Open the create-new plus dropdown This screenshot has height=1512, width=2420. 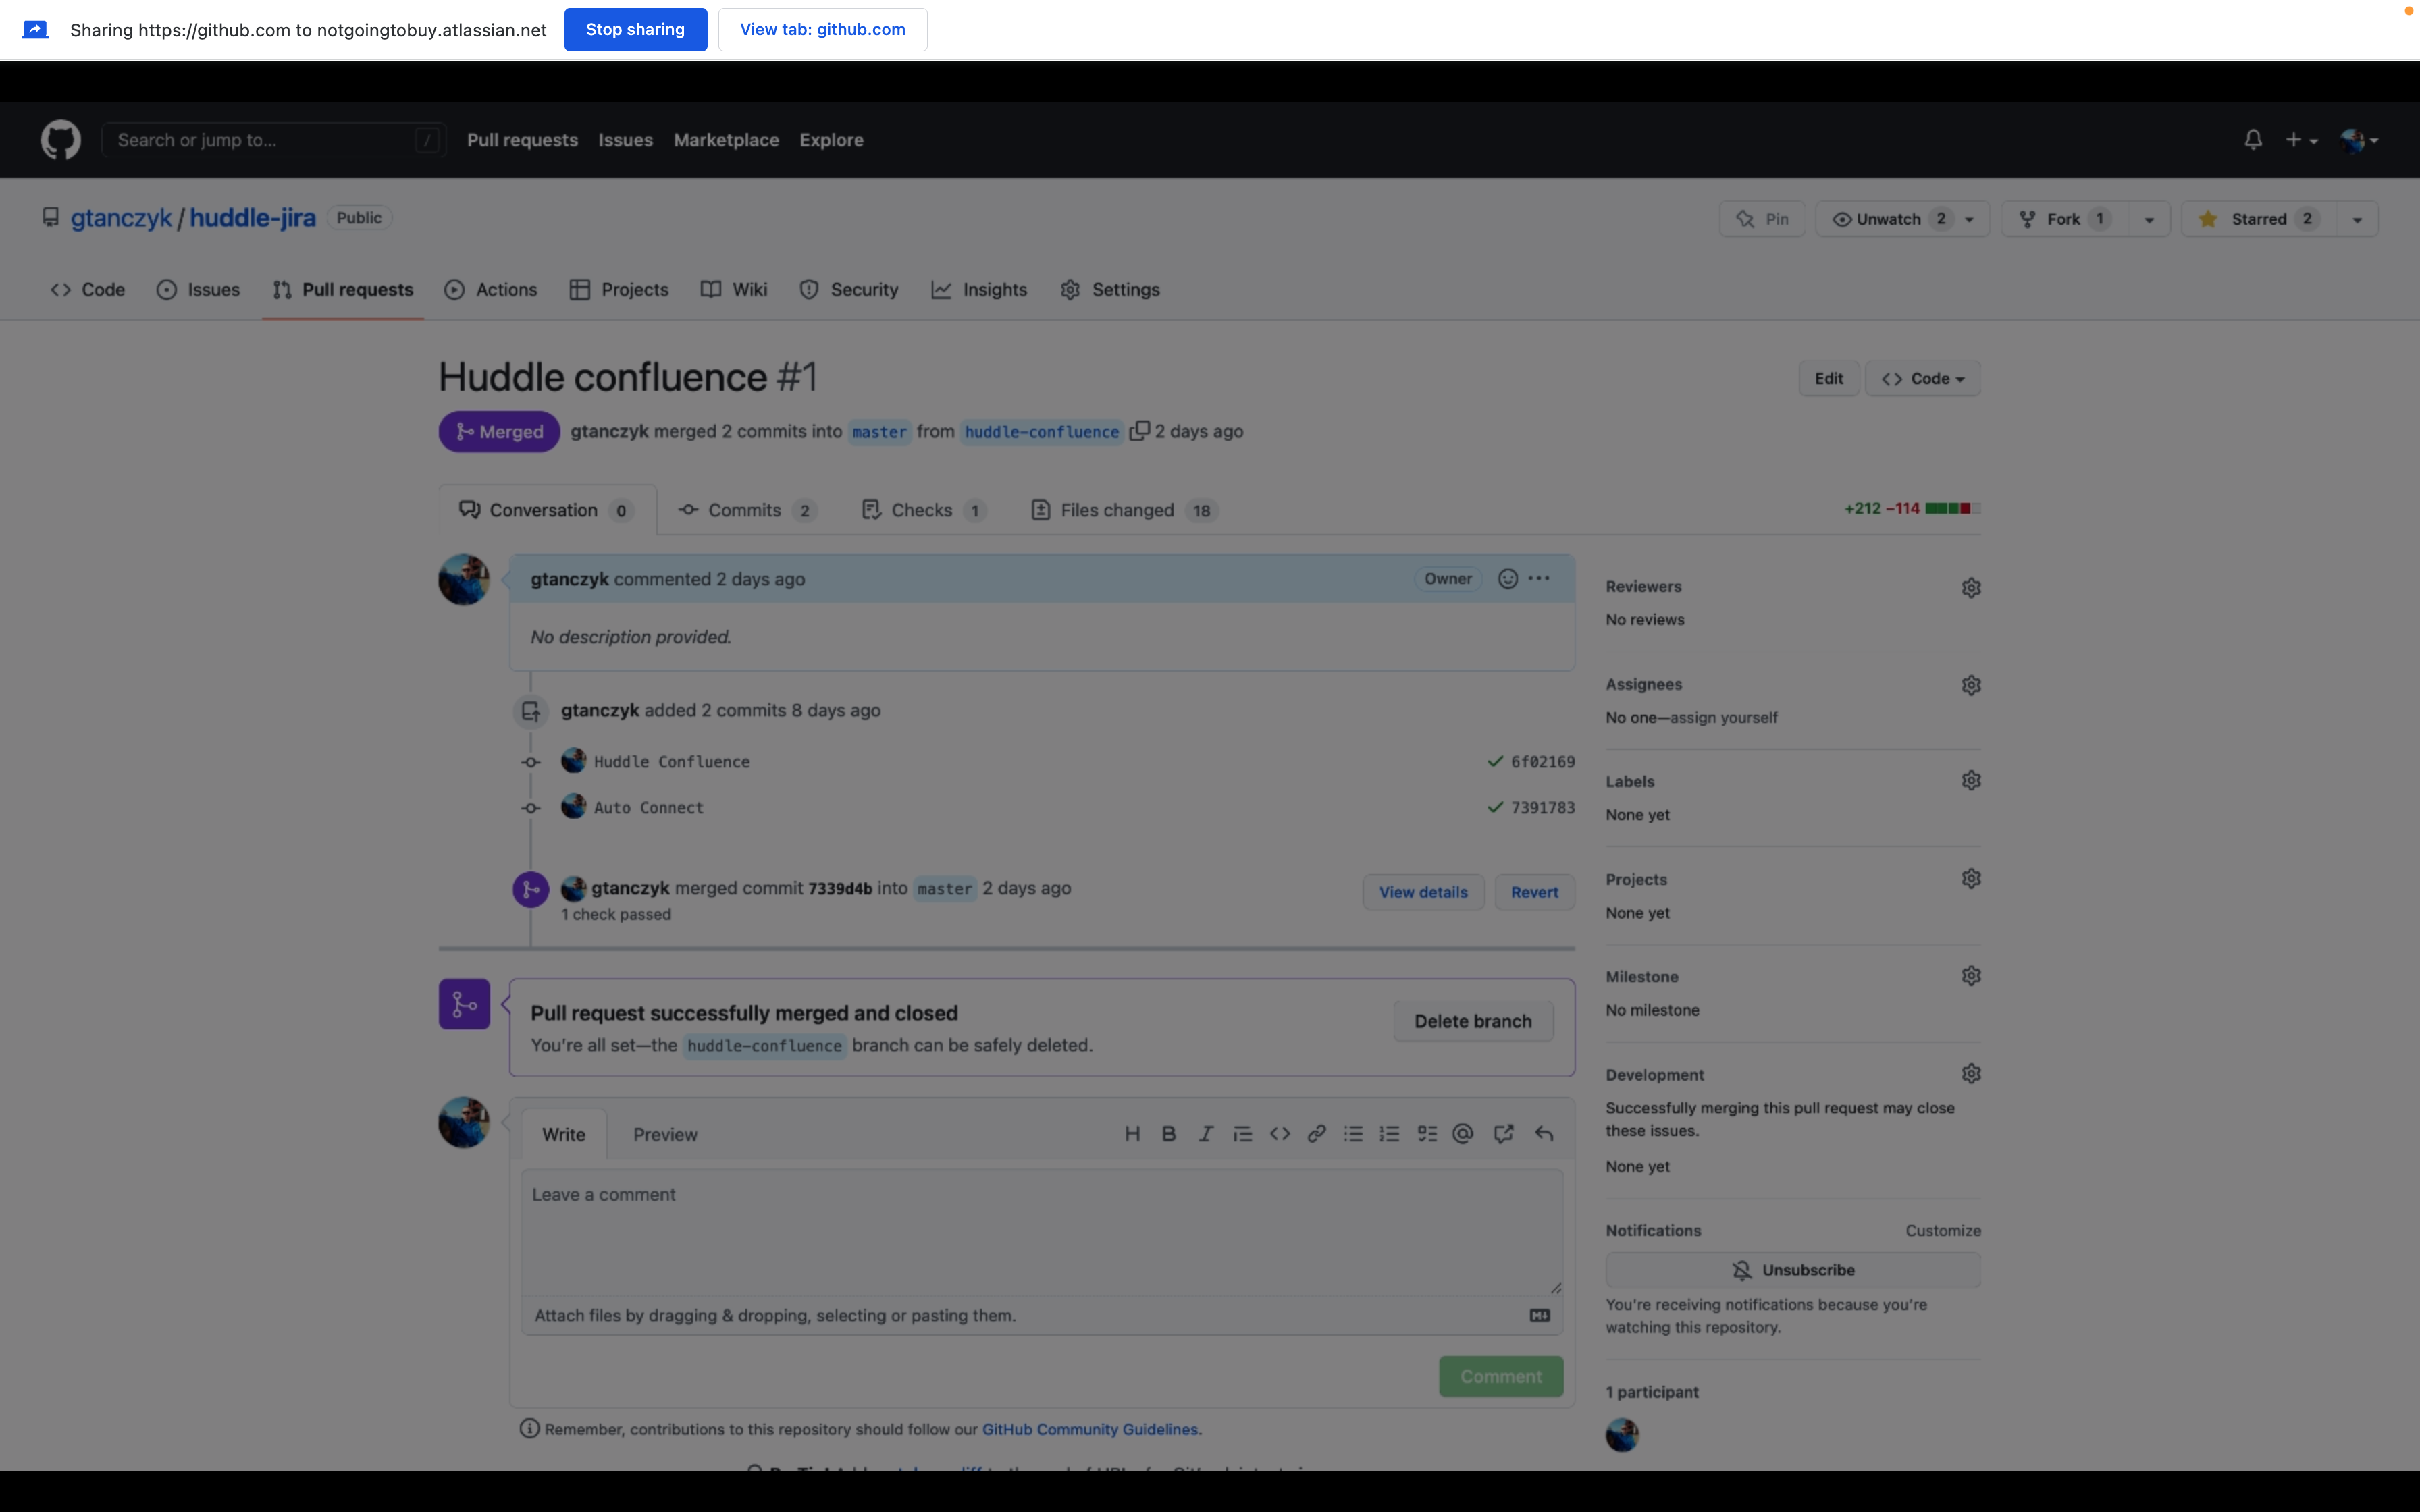pos(2300,140)
